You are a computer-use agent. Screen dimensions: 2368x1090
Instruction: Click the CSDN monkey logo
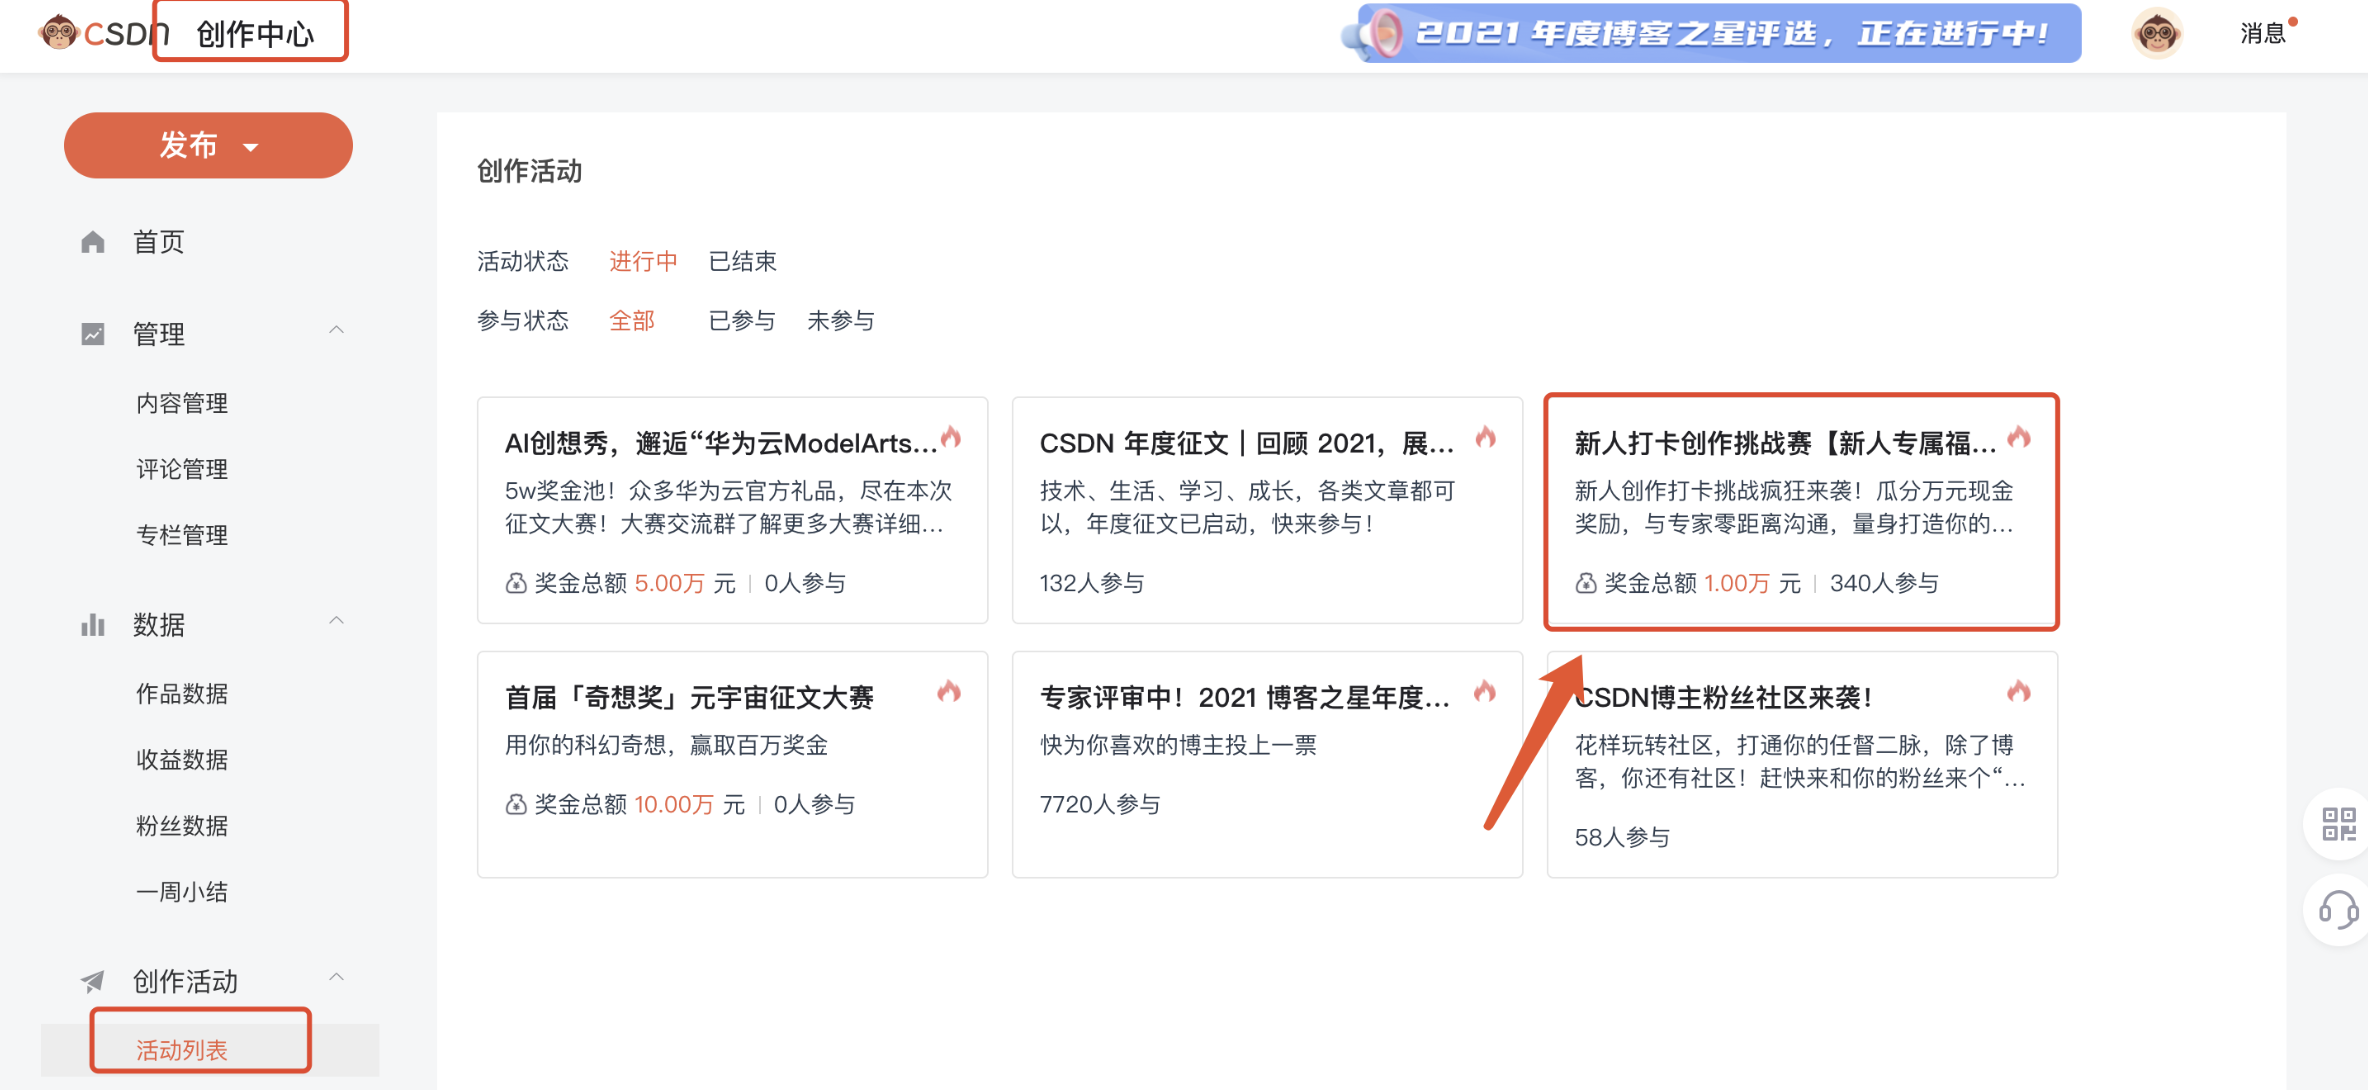[58, 32]
